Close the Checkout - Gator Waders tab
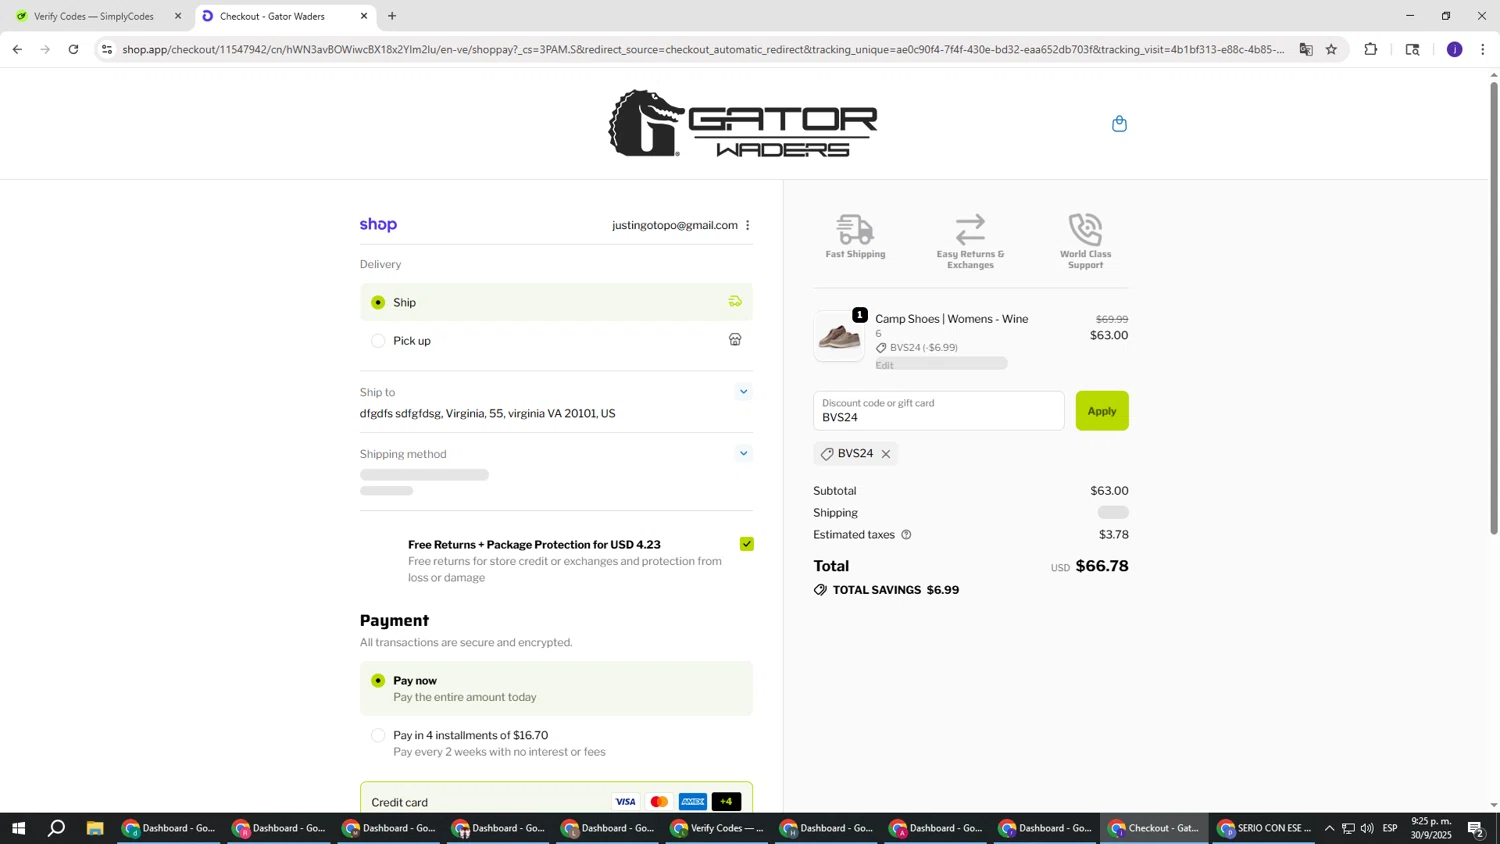Image resolution: width=1500 pixels, height=844 pixels. (364, 16)
